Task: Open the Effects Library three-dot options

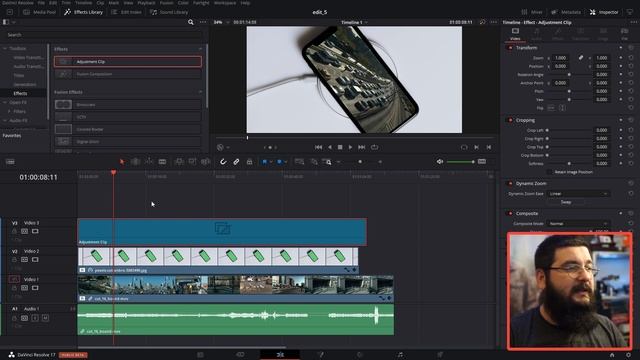Action: pos(203,22)
